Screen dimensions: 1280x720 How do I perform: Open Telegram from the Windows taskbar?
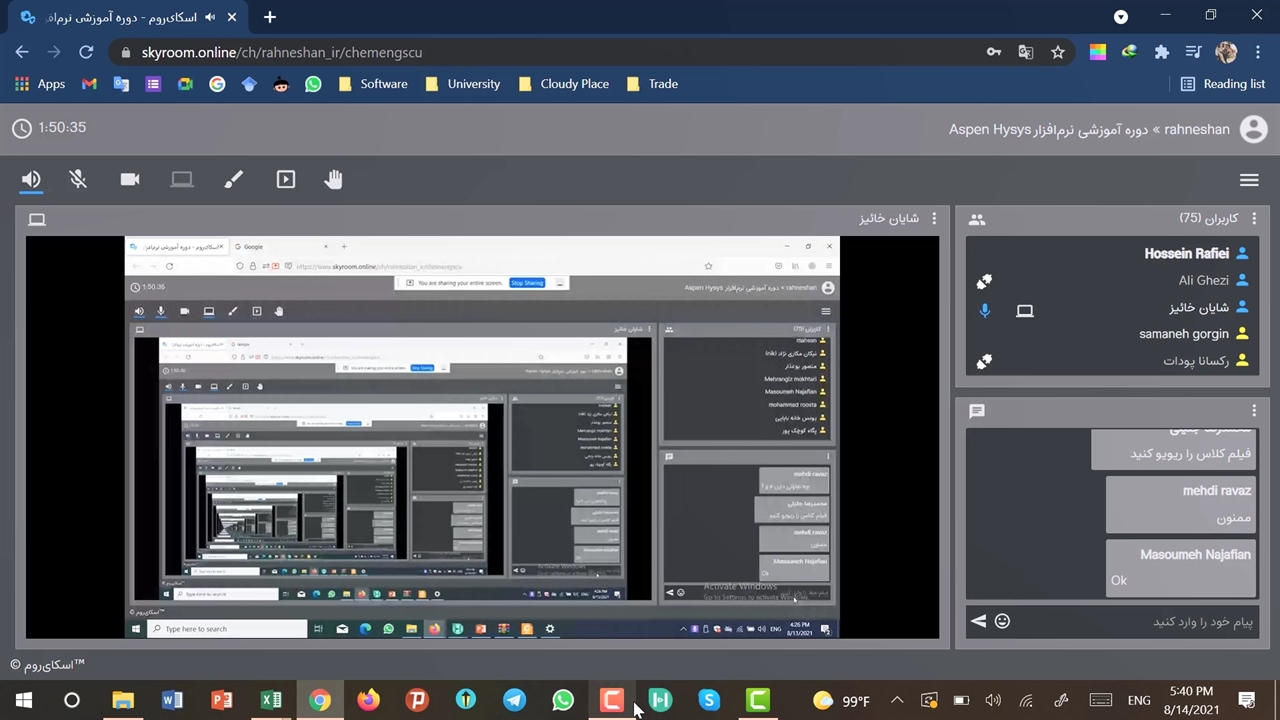(x=514, y=700)
